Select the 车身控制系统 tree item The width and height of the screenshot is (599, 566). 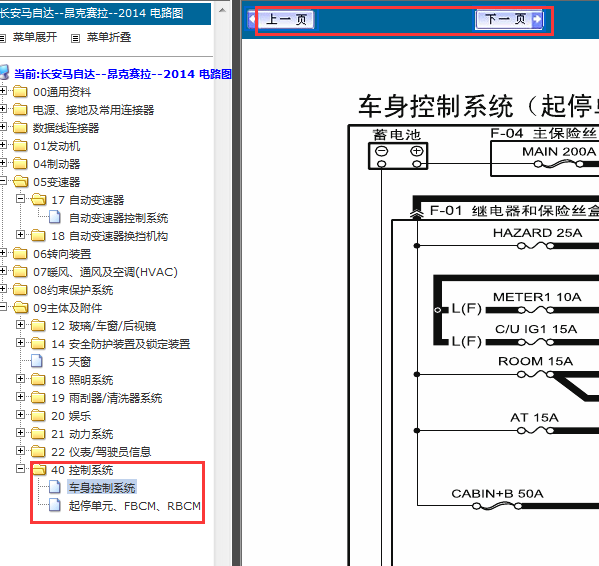pos(102,488)
